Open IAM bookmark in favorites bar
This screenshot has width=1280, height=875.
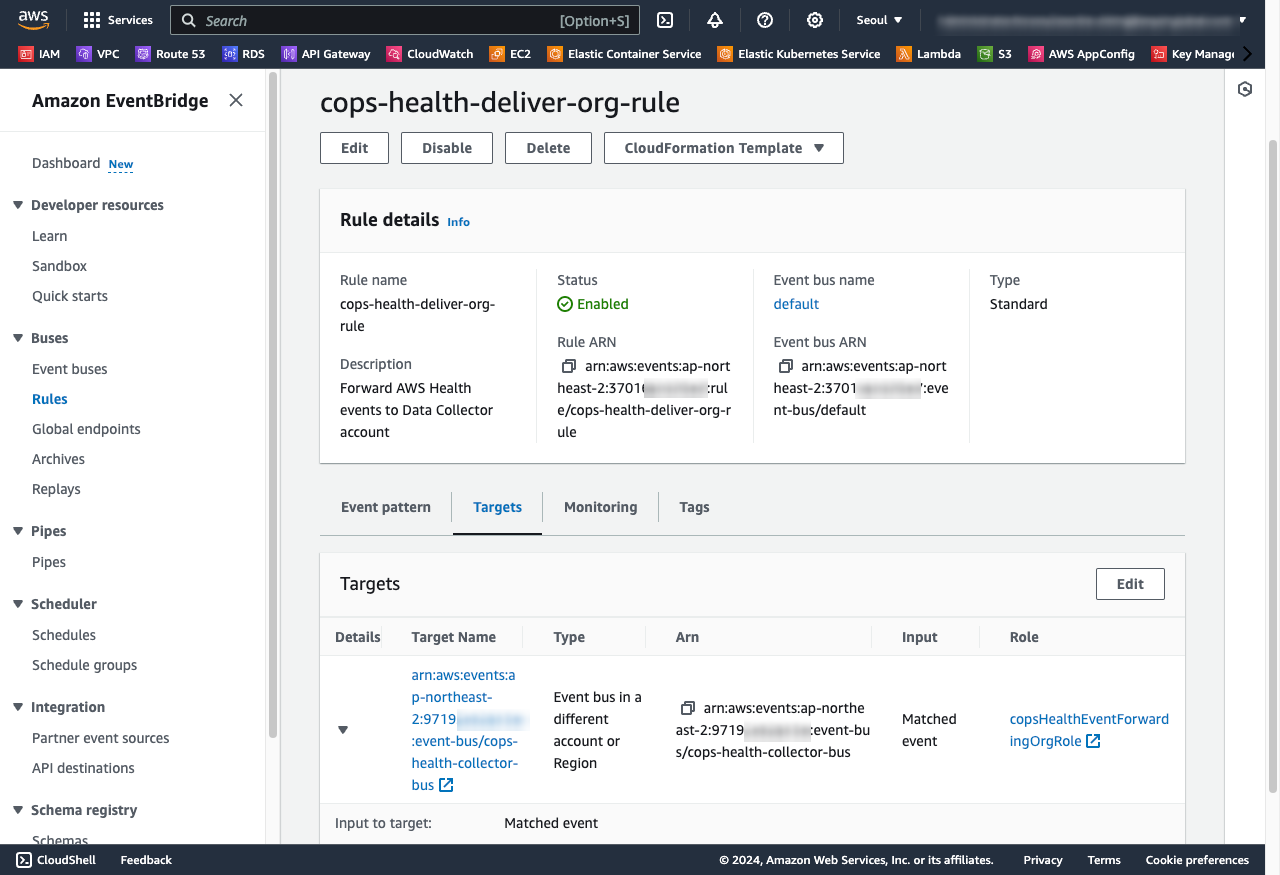point(39,54)
